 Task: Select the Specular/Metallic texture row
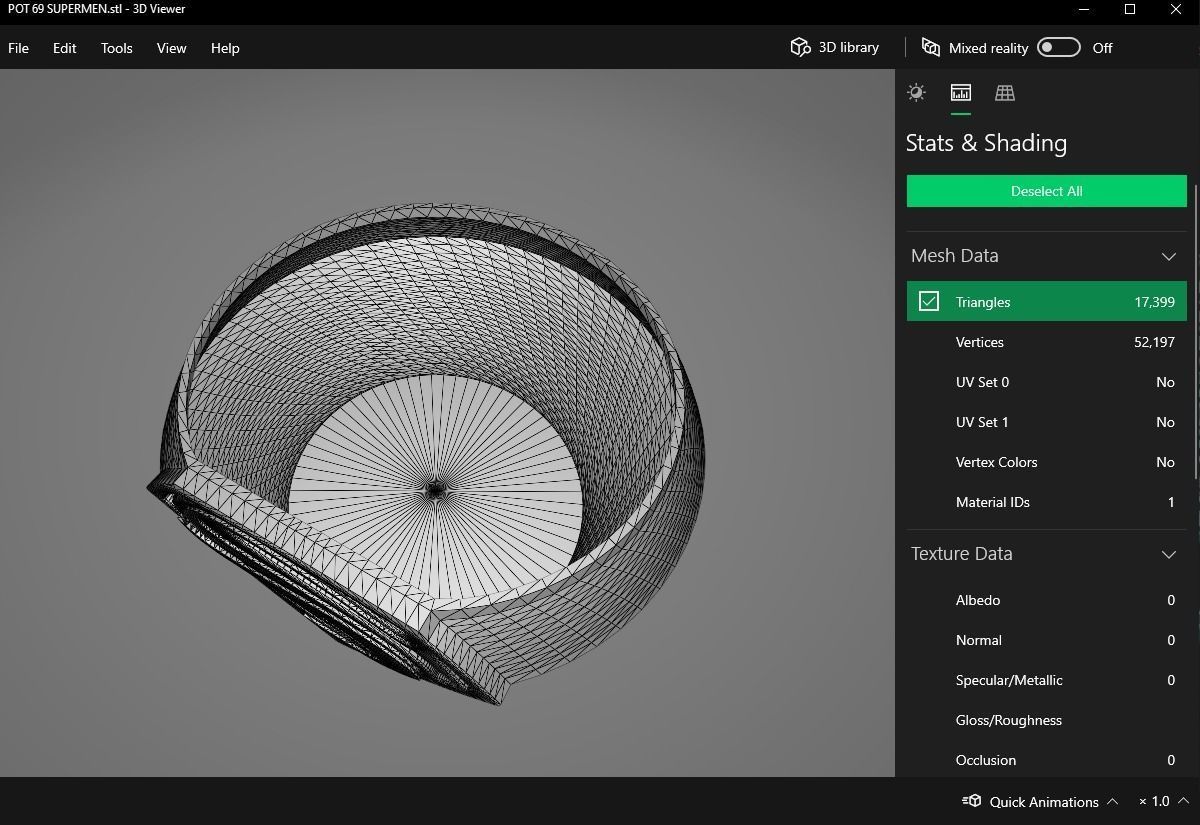click(x=1047, y=680)
